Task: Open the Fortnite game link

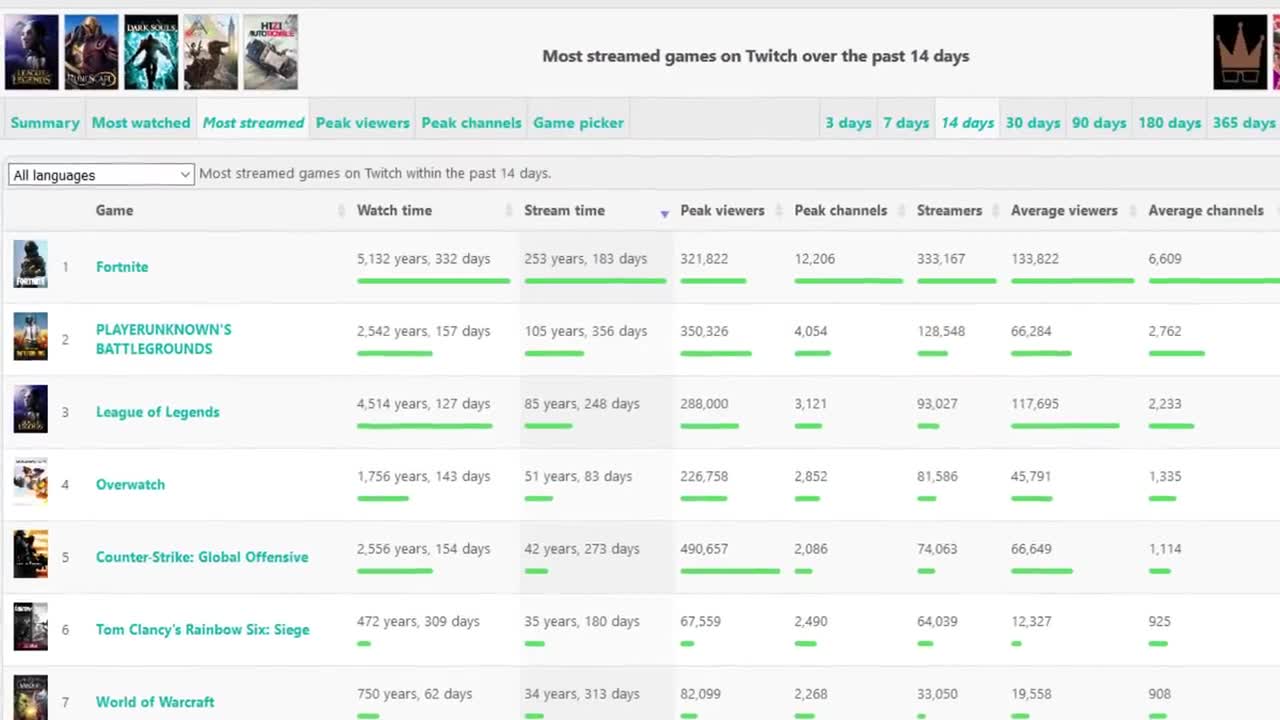Action: (122, 267)
